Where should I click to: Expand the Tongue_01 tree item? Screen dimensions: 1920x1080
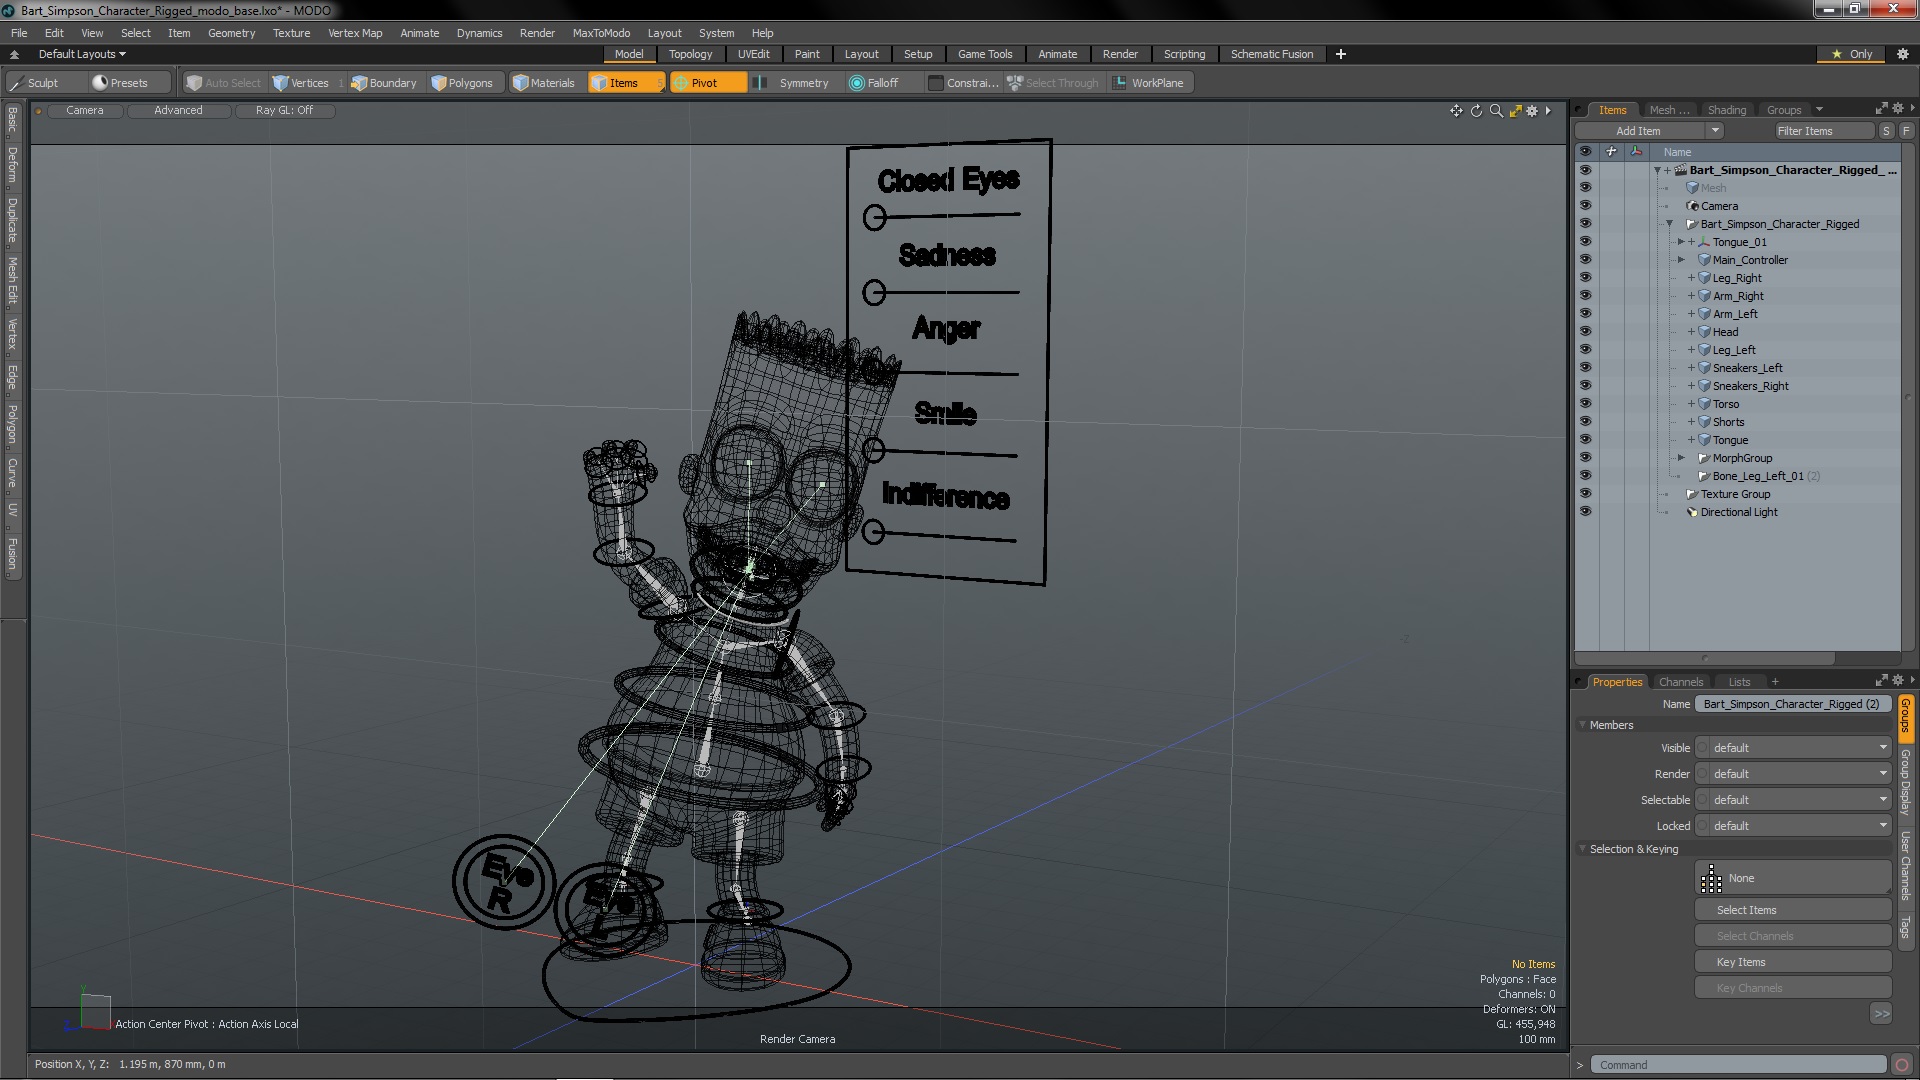pyautogui.click(x=1681, y=242)
